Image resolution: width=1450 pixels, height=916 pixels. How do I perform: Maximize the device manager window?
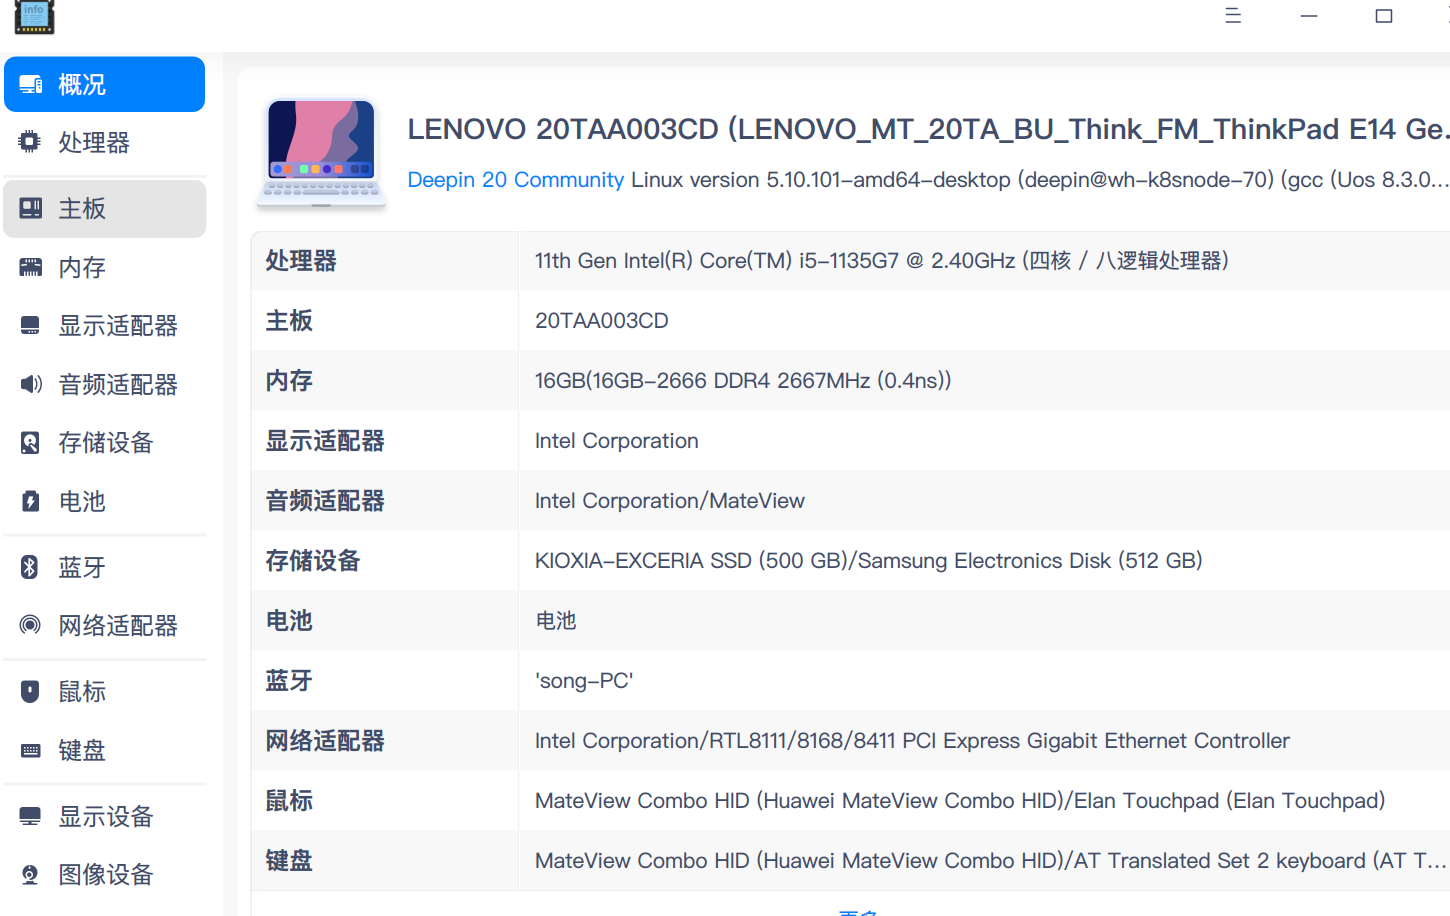(1384, 16)
